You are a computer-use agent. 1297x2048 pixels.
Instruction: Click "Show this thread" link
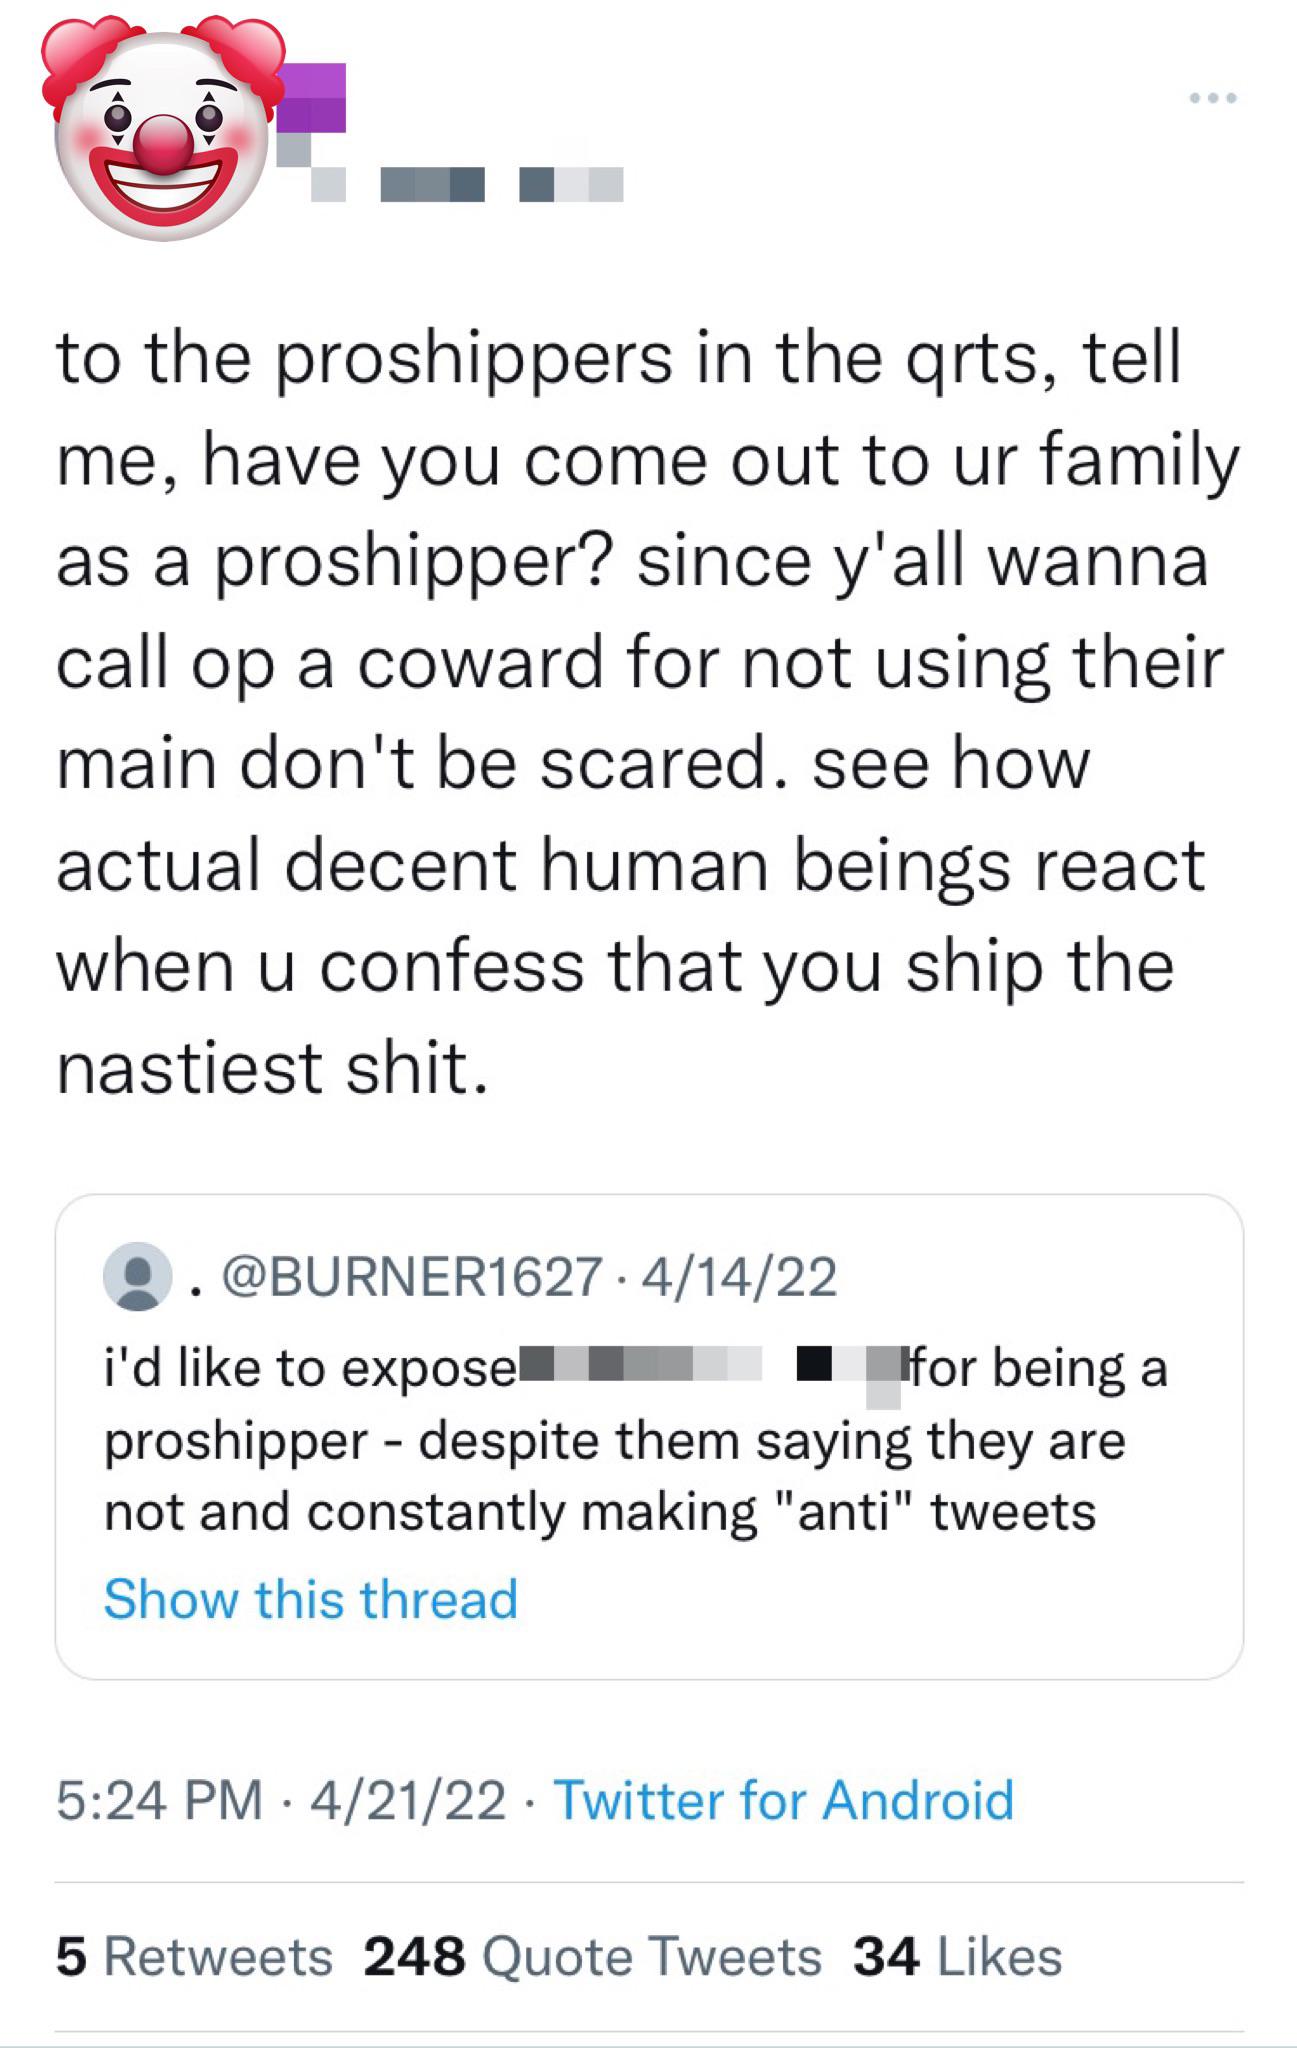tap(311, 1598)
